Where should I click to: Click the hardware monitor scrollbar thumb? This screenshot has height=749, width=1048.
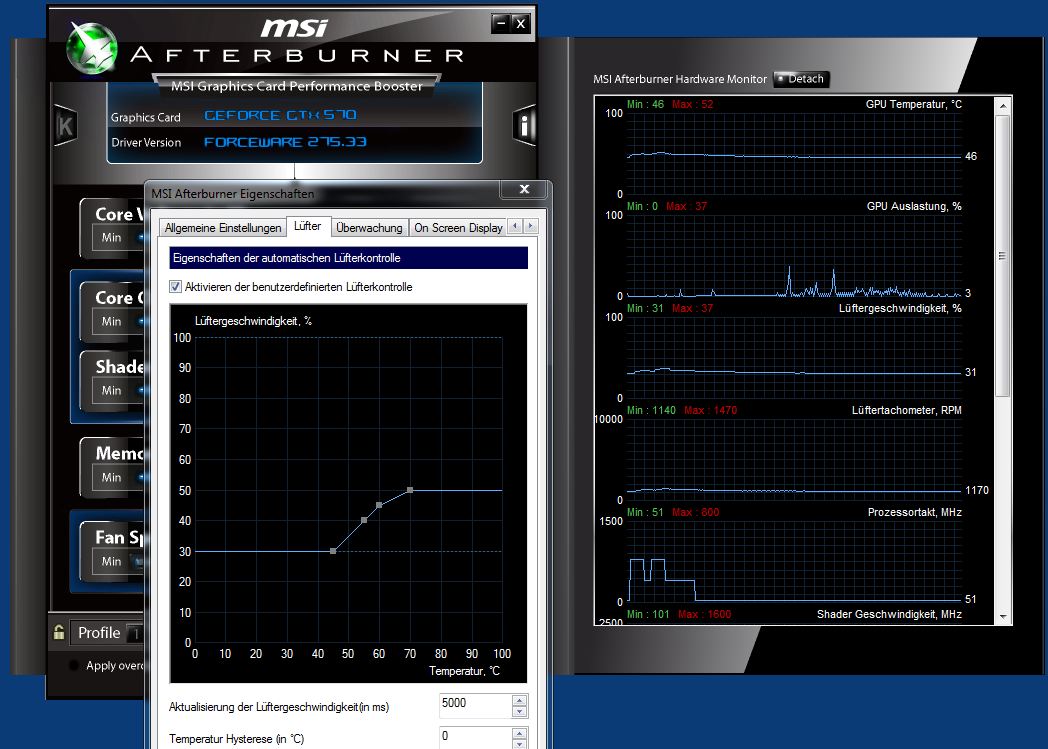1003,256
